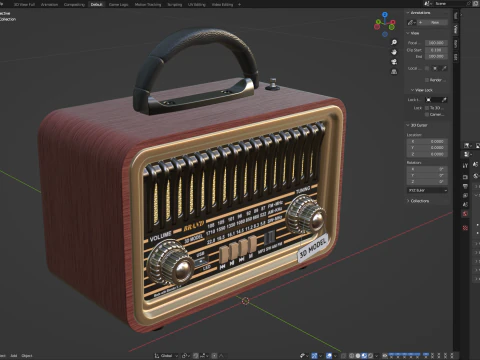The image size is (480, 360).
Task: Open the red World properties tab icon
Action: tap(465, 214)
